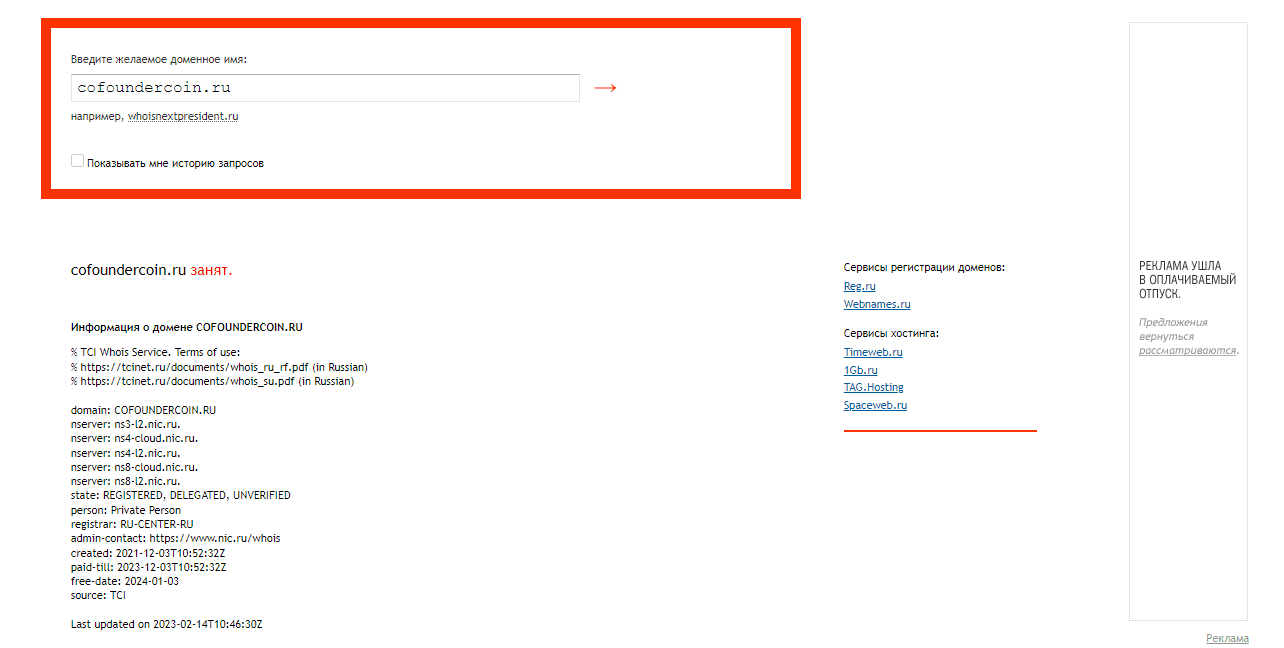Click the red 'занят' status text
The width and height of the screenshot is (1284, 648).
[x=211, y=270]
